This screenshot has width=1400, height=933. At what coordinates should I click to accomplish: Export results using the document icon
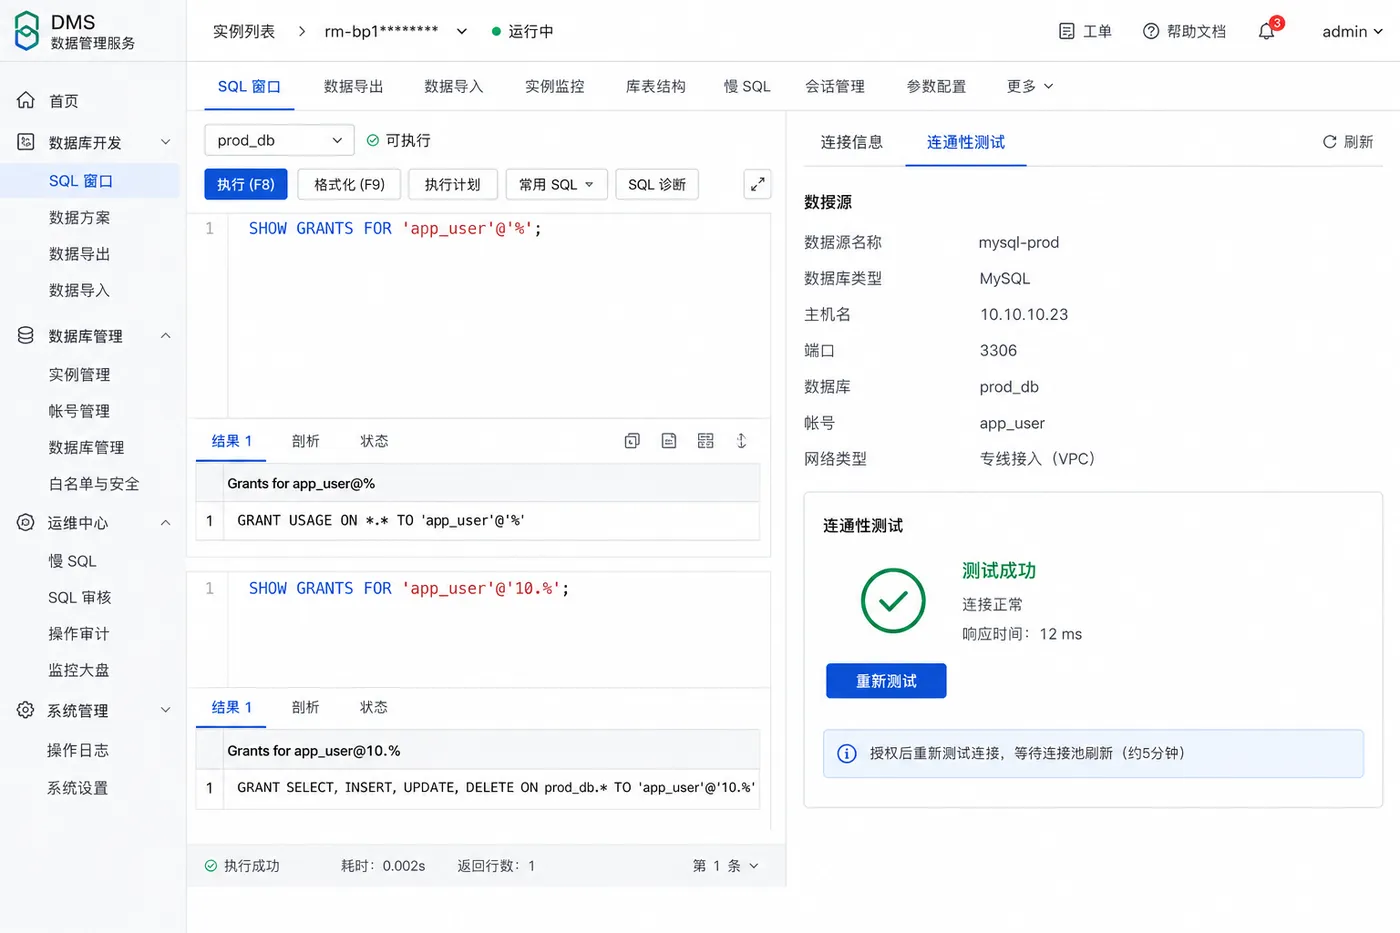669,441
